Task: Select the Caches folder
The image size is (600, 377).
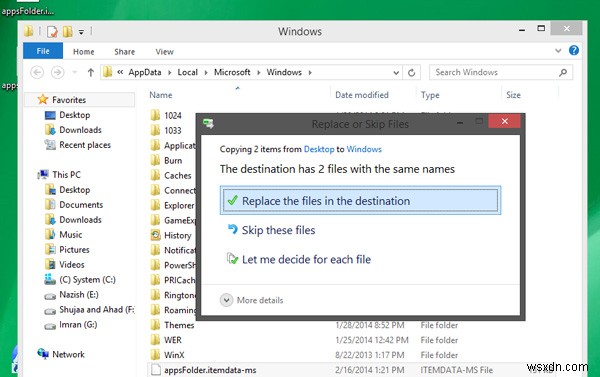Action: pos(178,175)
